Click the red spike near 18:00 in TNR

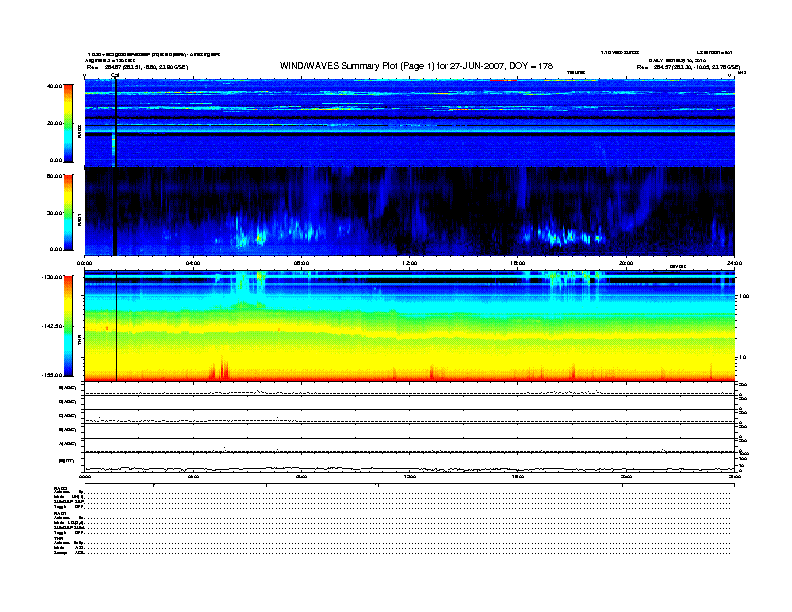point(573,372)
